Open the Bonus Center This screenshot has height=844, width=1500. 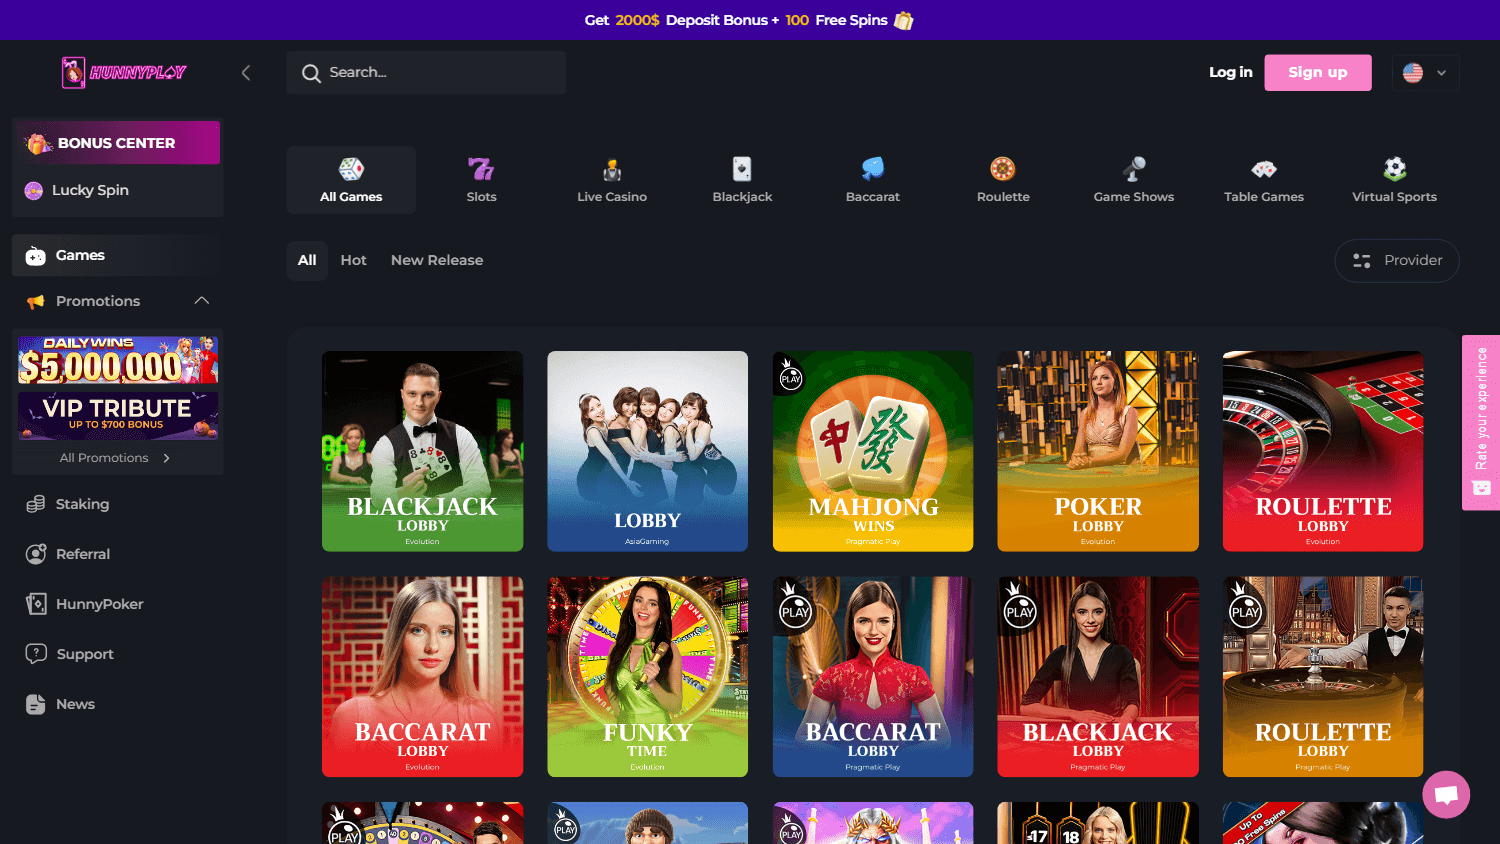click(117, 142)
